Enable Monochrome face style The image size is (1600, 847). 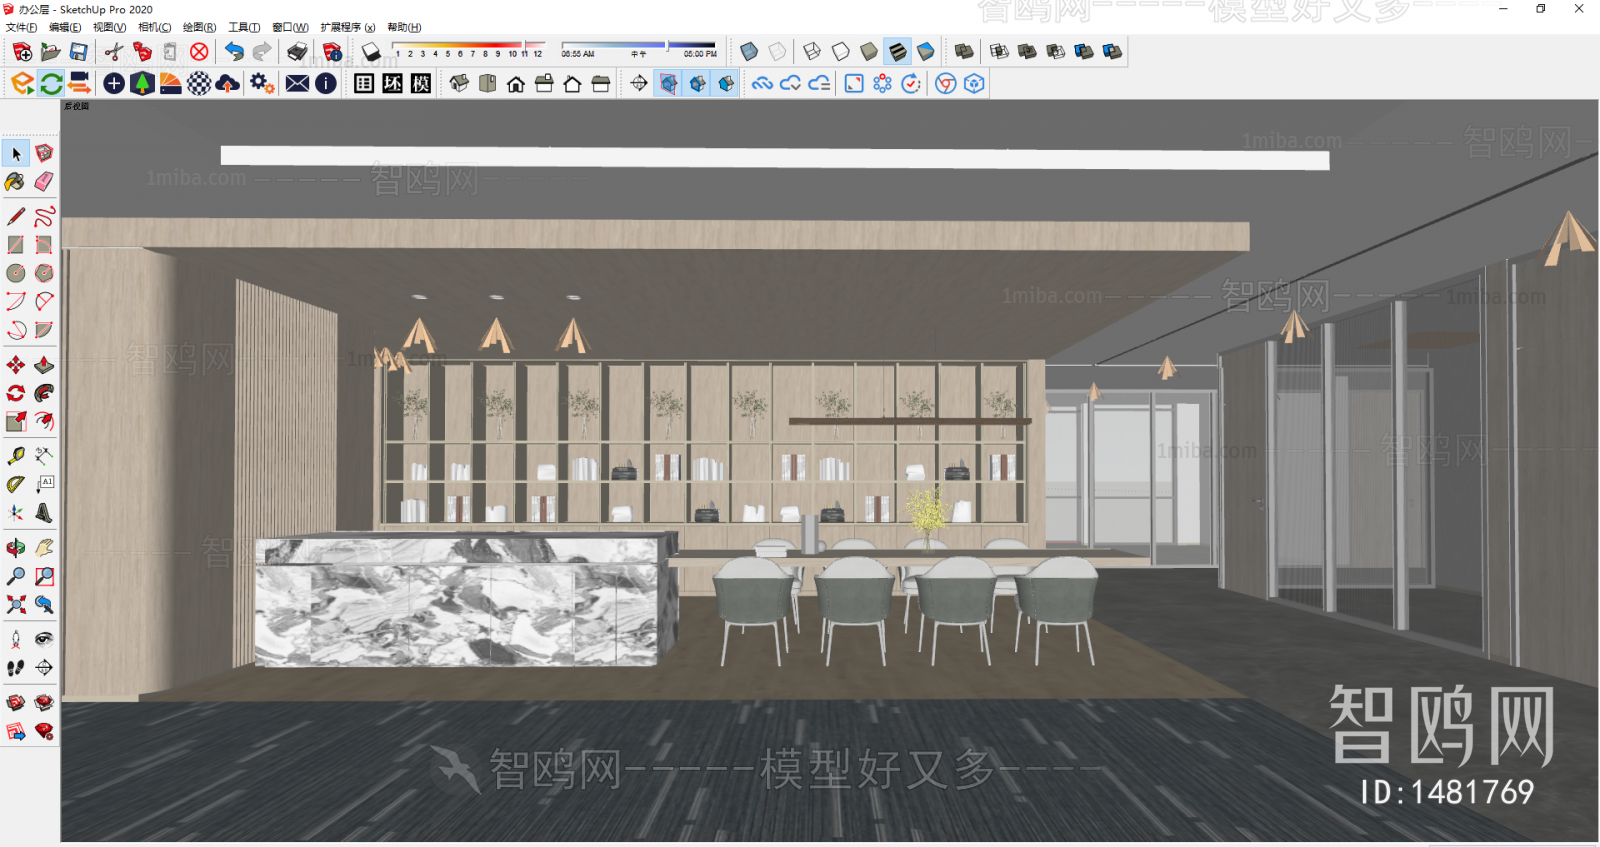926,51
